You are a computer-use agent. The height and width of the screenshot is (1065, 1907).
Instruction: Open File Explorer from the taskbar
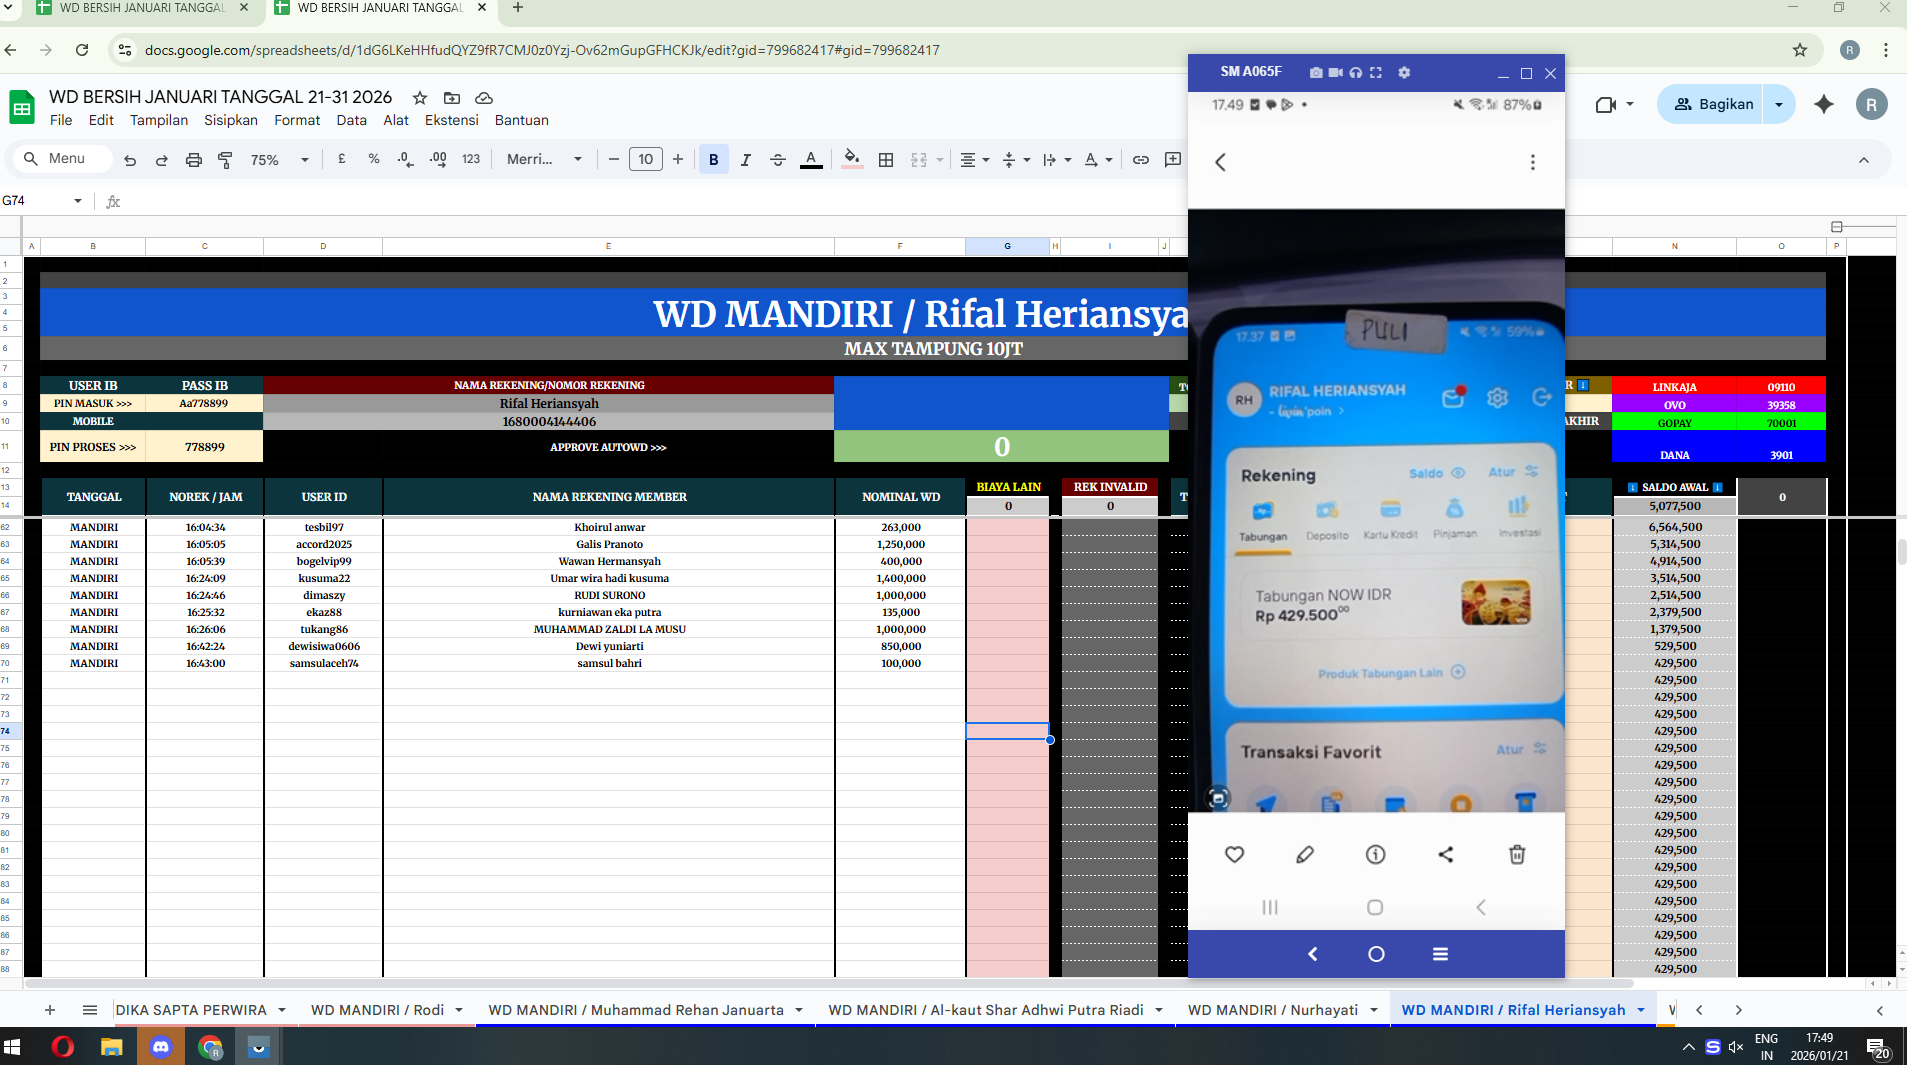[111, 1047]
